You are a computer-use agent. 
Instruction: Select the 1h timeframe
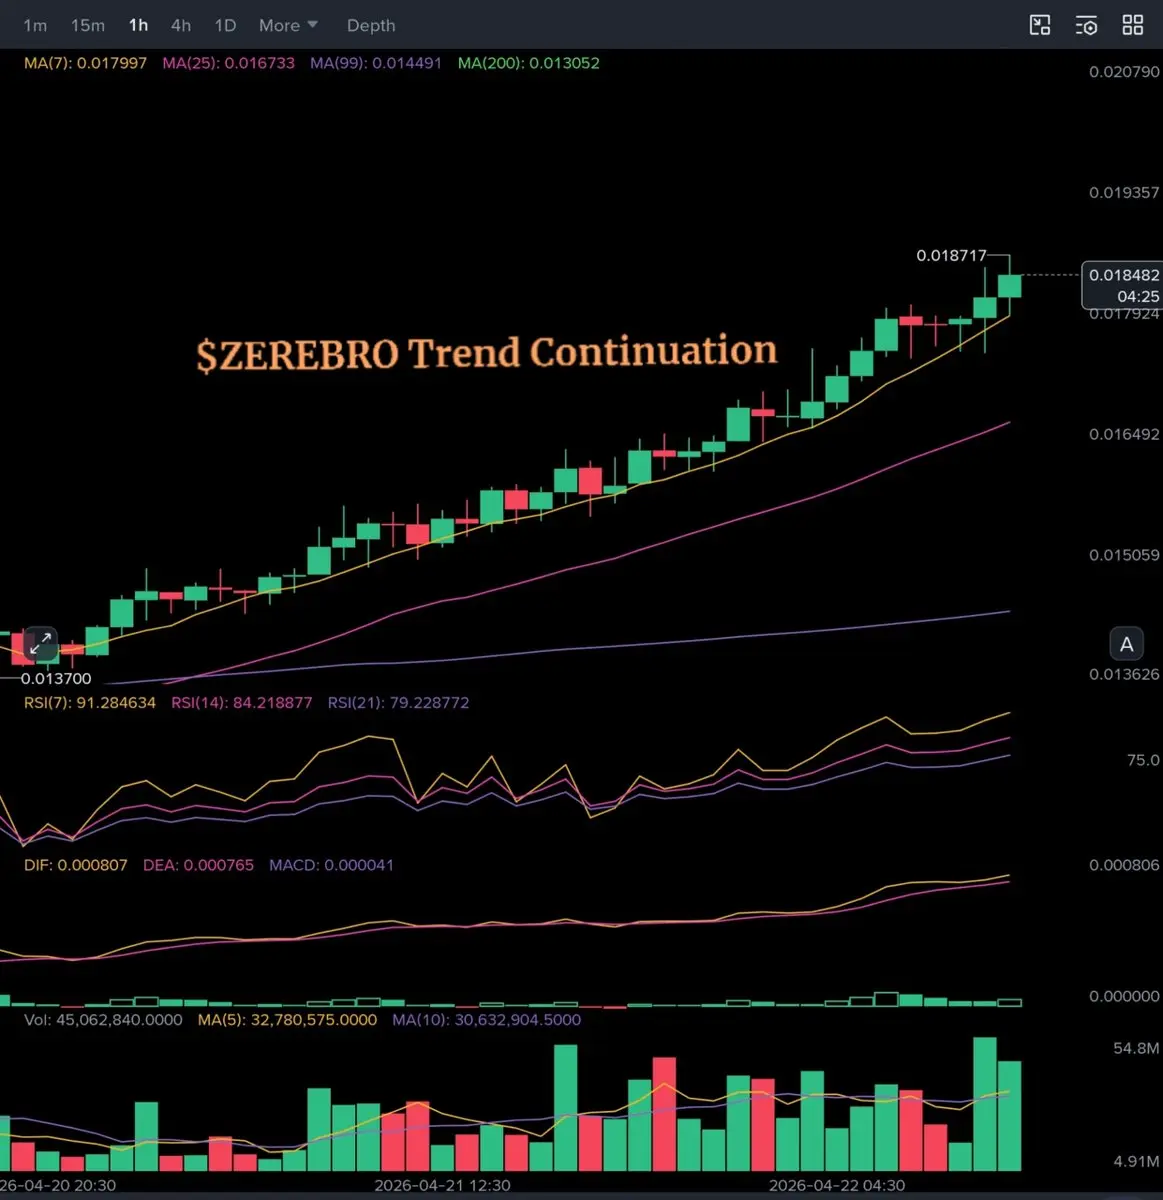click(138, 25)
